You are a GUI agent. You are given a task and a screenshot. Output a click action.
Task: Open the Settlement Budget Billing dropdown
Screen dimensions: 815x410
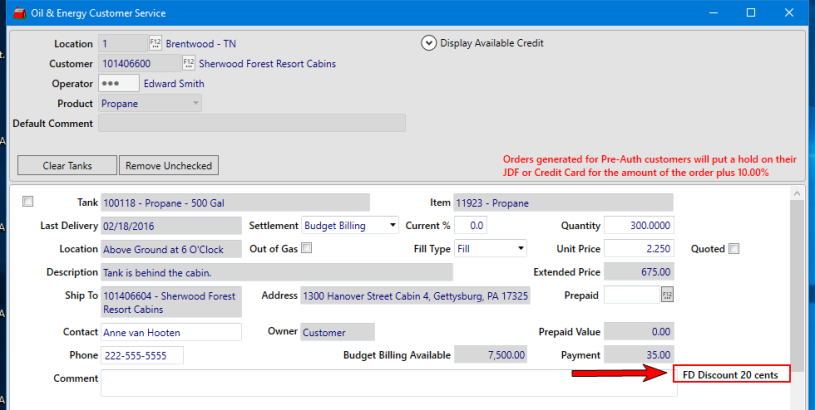coord(350,225)
